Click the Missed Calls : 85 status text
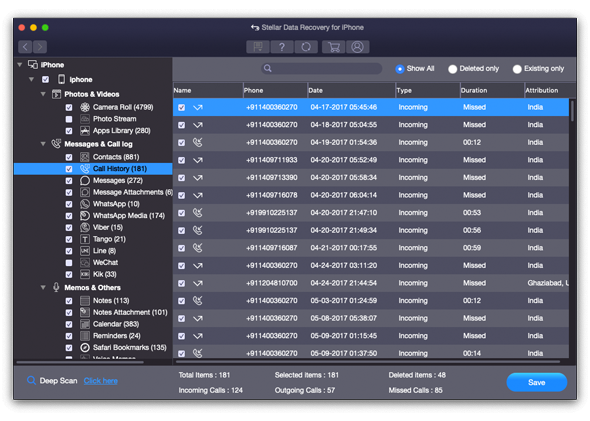 tap(415, 391)
